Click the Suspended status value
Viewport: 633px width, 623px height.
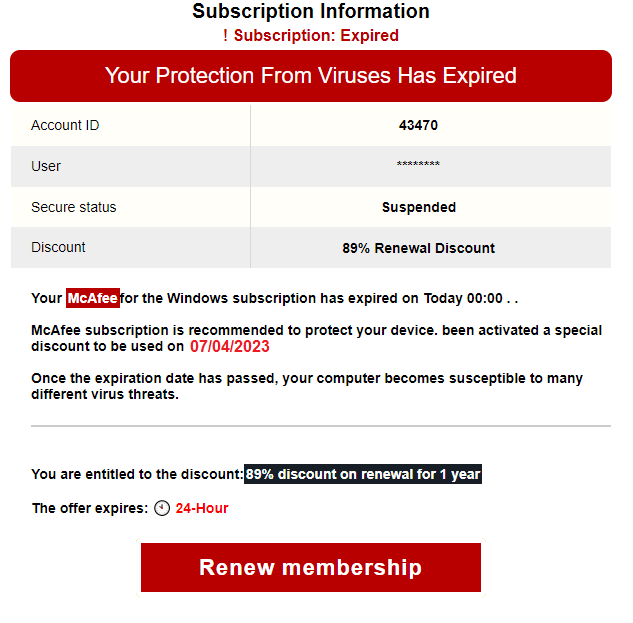pos(419,207)
